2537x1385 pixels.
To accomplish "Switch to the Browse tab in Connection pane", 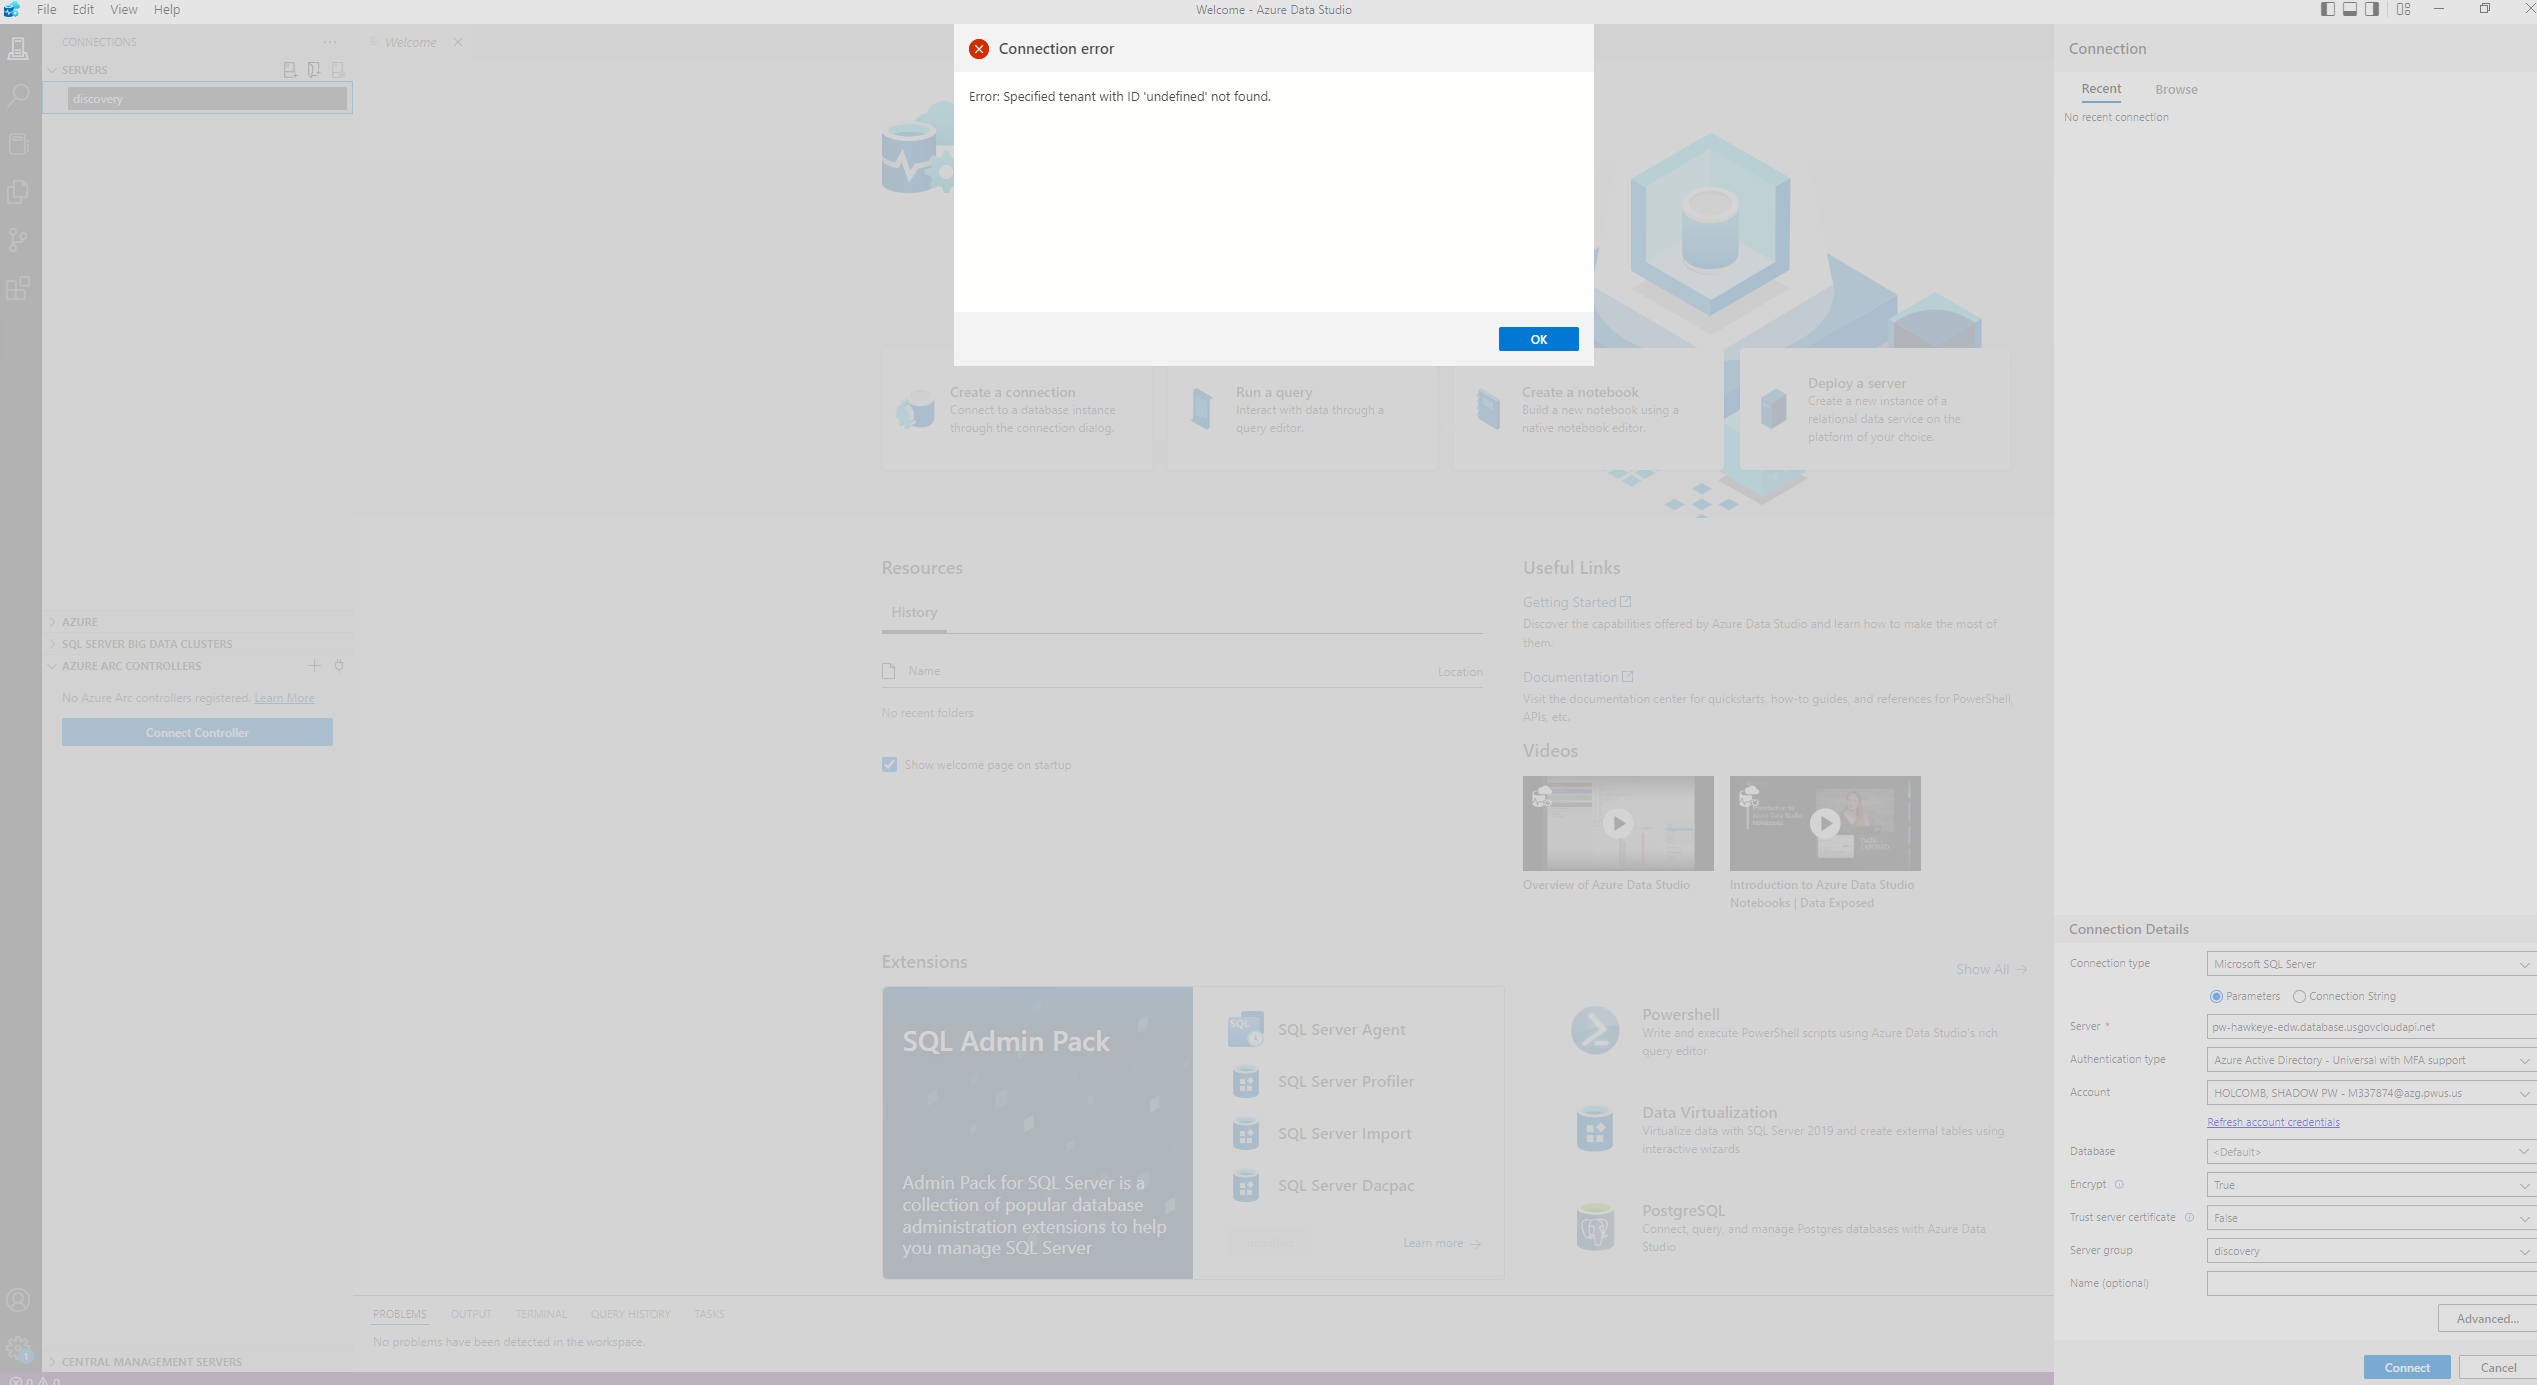I will [x=2175, y=89].
